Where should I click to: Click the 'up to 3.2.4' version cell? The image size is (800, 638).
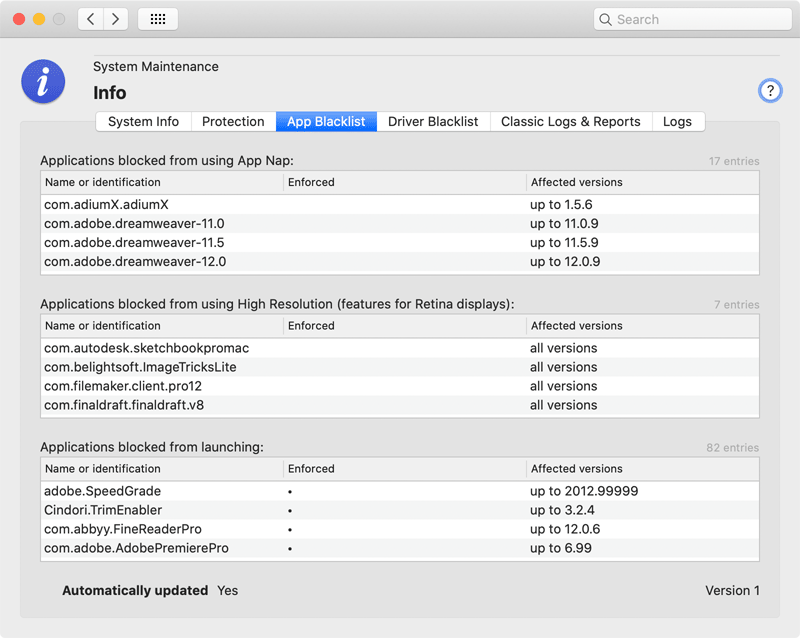pyautogui.click(x=562, y=510)
